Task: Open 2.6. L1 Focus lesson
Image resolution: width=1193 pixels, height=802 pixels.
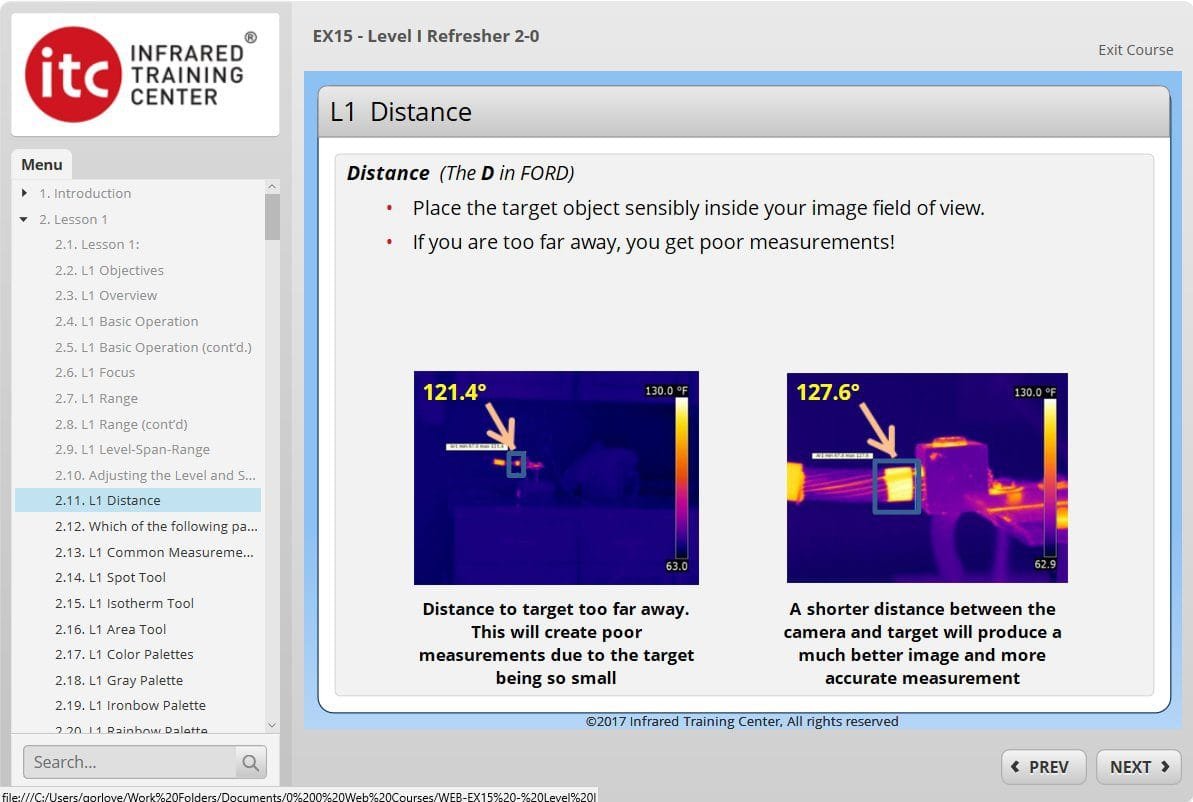Action: (x=95, y=372)
